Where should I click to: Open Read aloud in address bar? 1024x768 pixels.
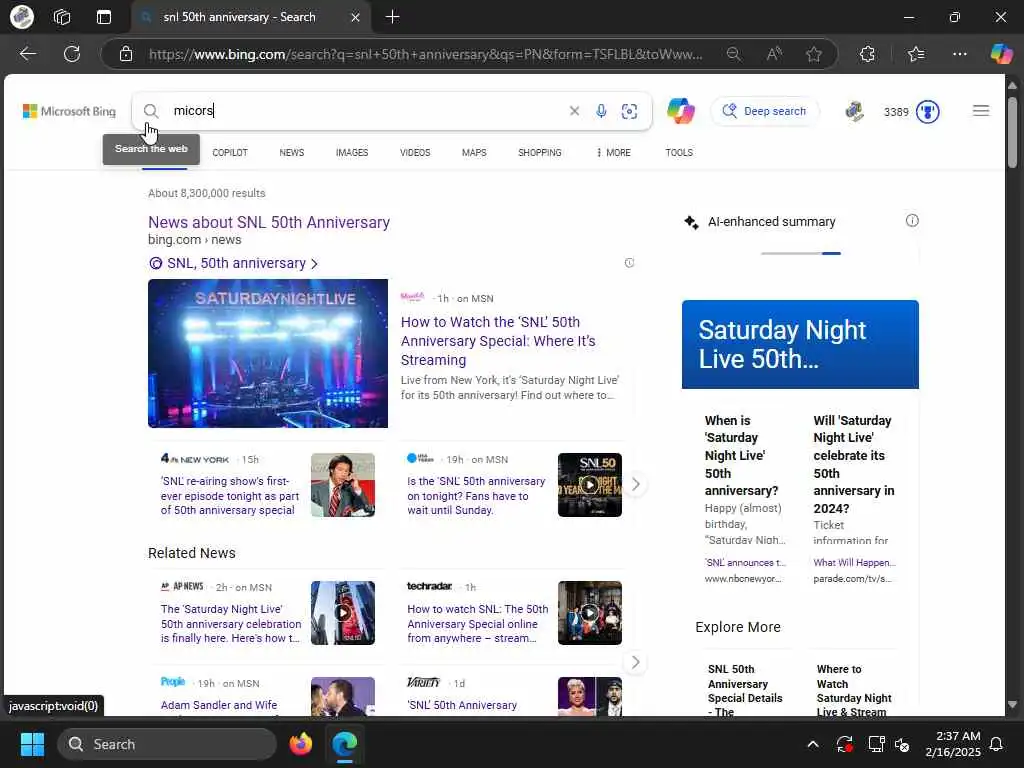[774, 54]
